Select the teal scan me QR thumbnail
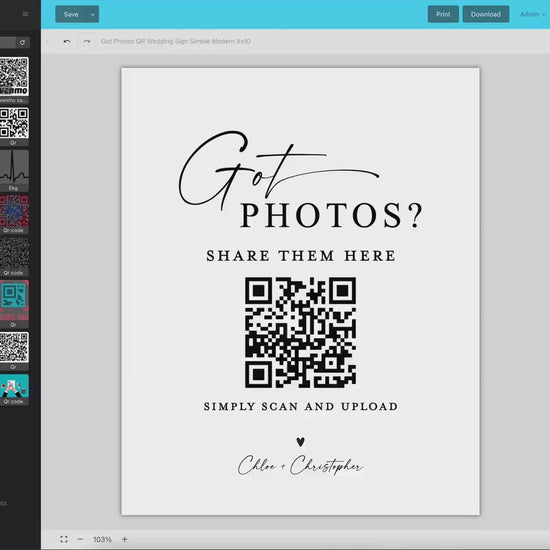The width and height of the screenshot is (550, 550). point(14,301)
